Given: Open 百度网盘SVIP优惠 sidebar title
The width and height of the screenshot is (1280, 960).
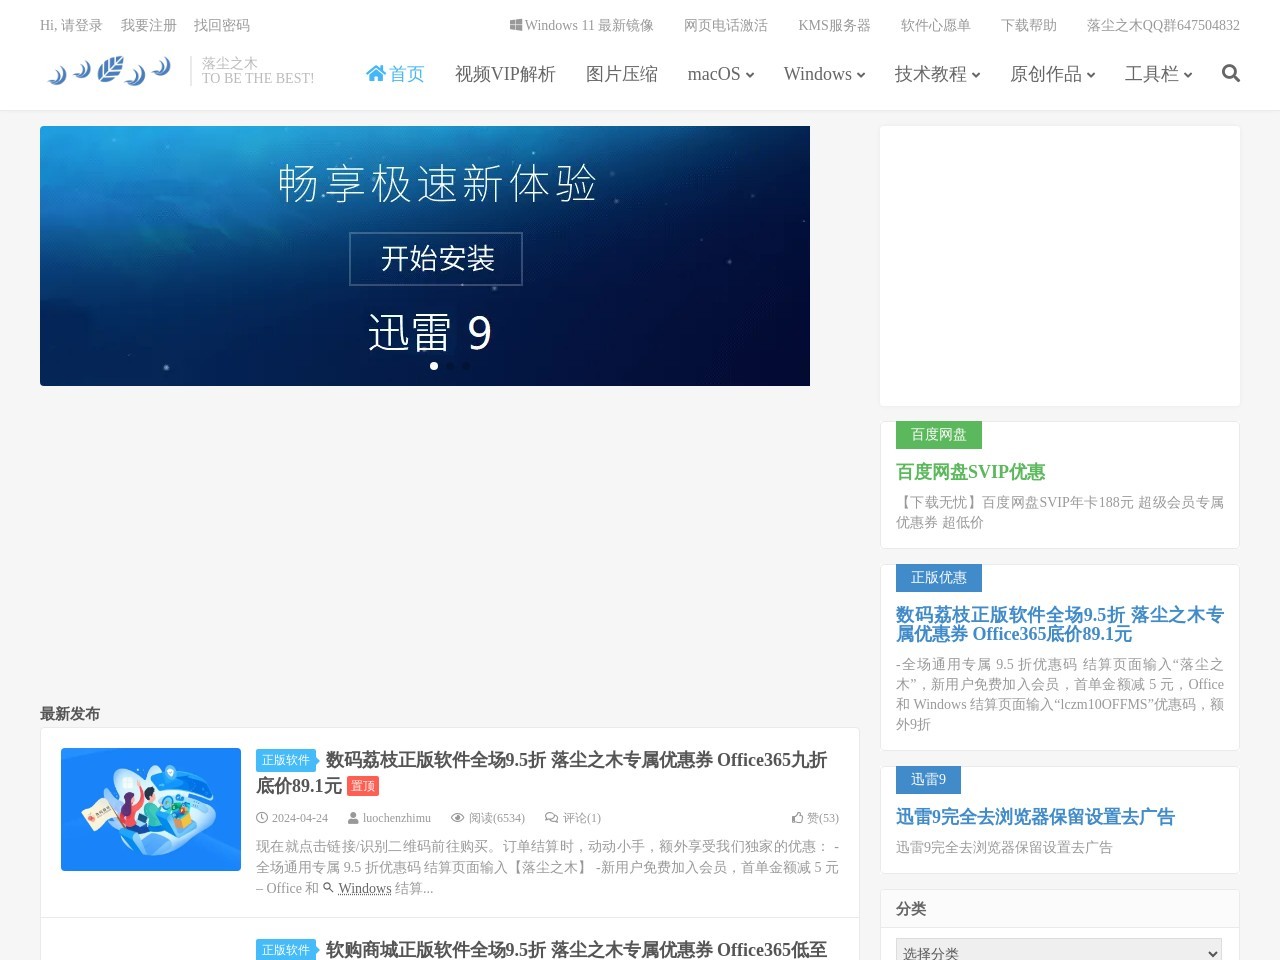Looking at the screenshot, I should click(970, 472).
